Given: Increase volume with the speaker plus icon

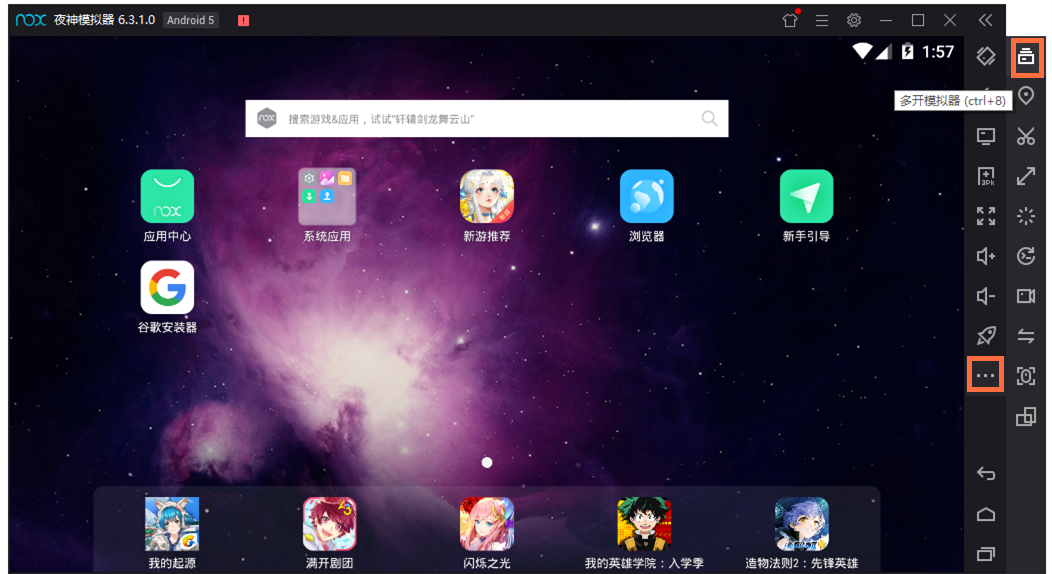Looking at the screenshot, I should [986, 255].
